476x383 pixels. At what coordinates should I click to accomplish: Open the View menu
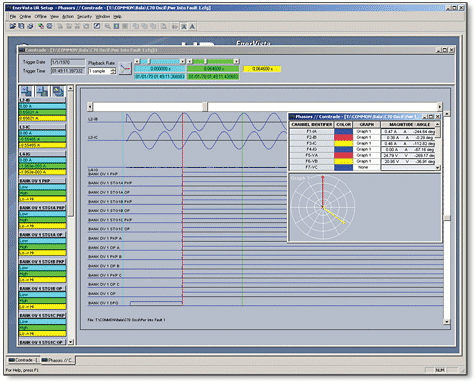click(x=54, y=16)
